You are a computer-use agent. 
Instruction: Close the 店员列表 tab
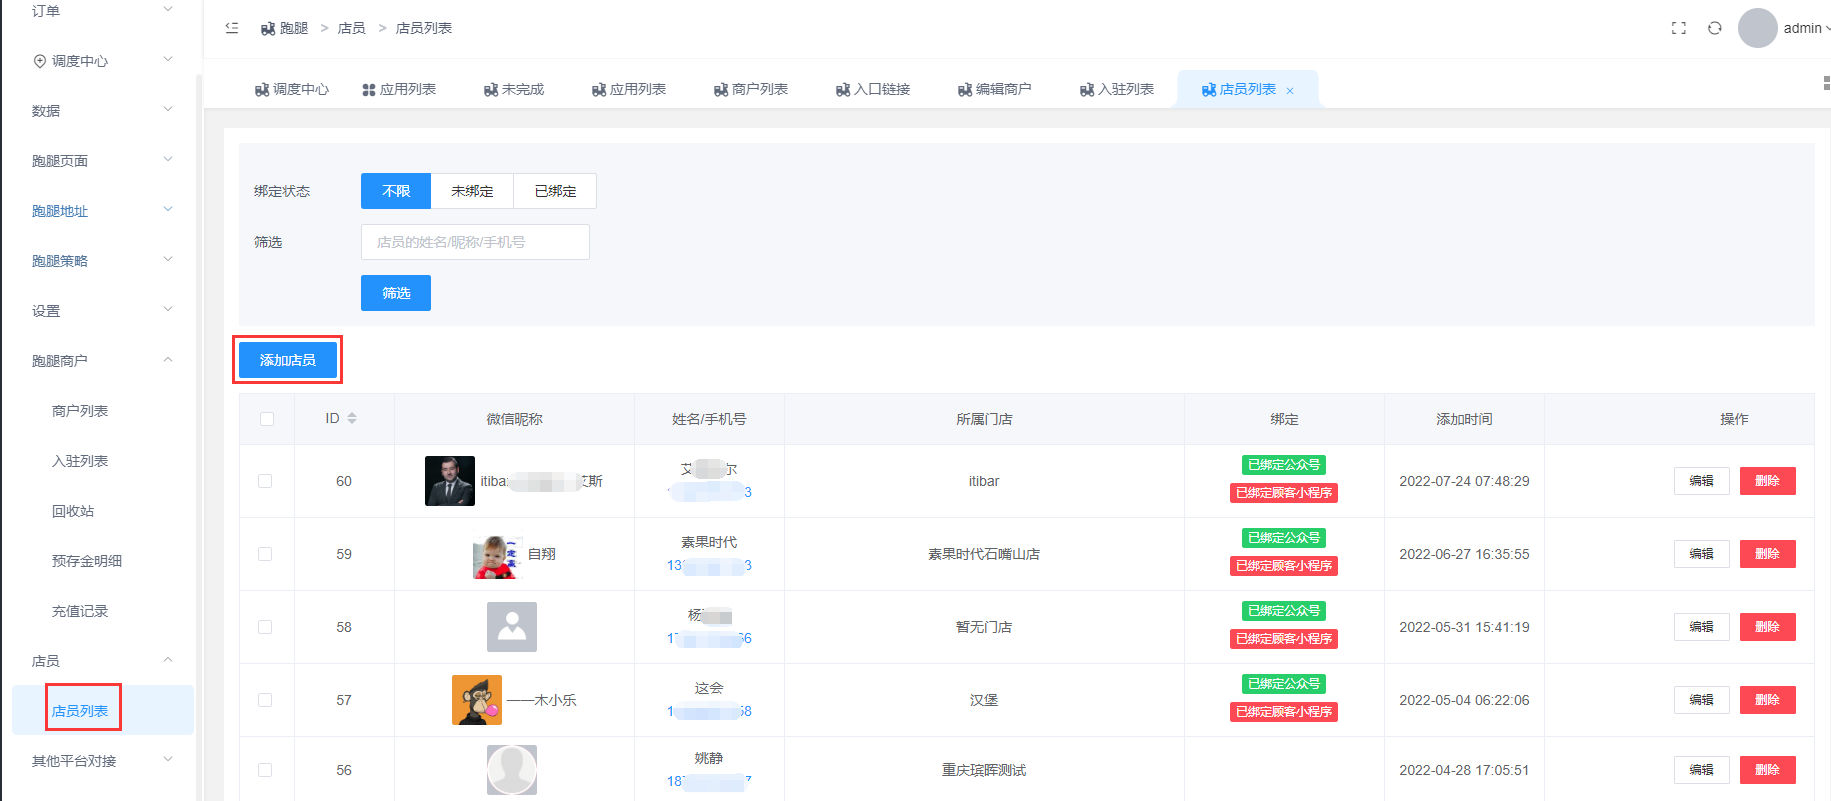1290,91
